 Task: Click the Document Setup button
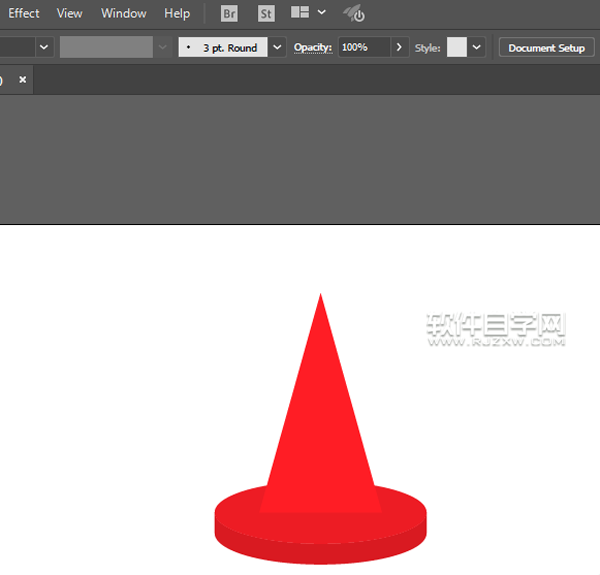pos(546,48)
